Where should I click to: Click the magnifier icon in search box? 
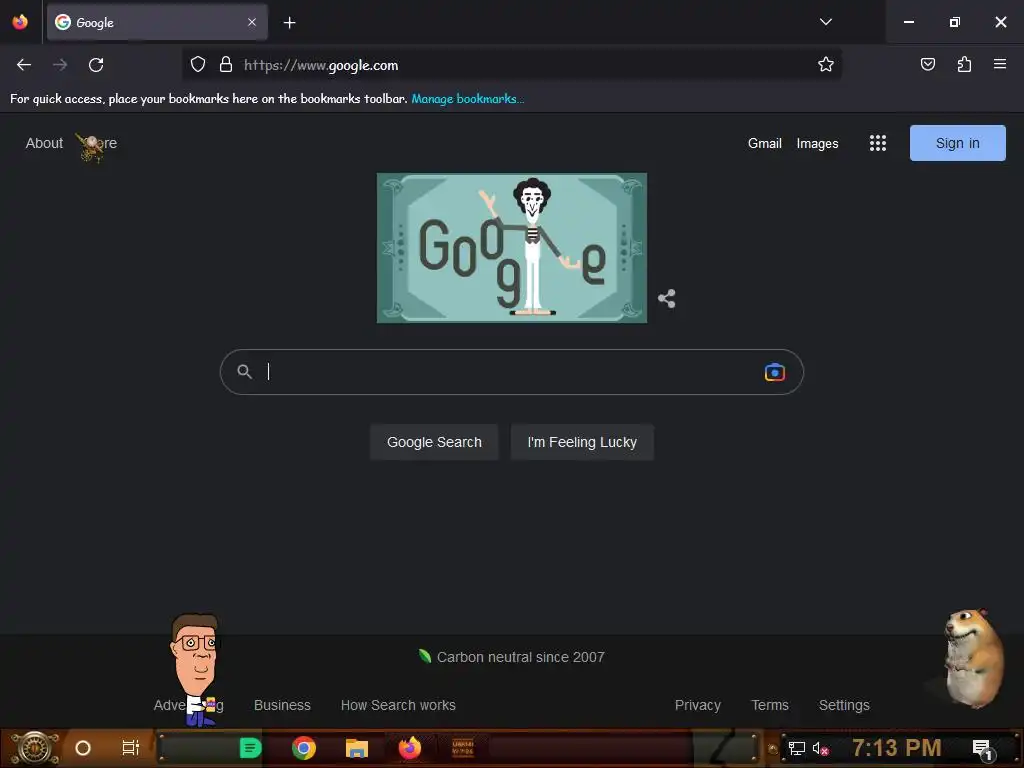[x=244, y=372]
